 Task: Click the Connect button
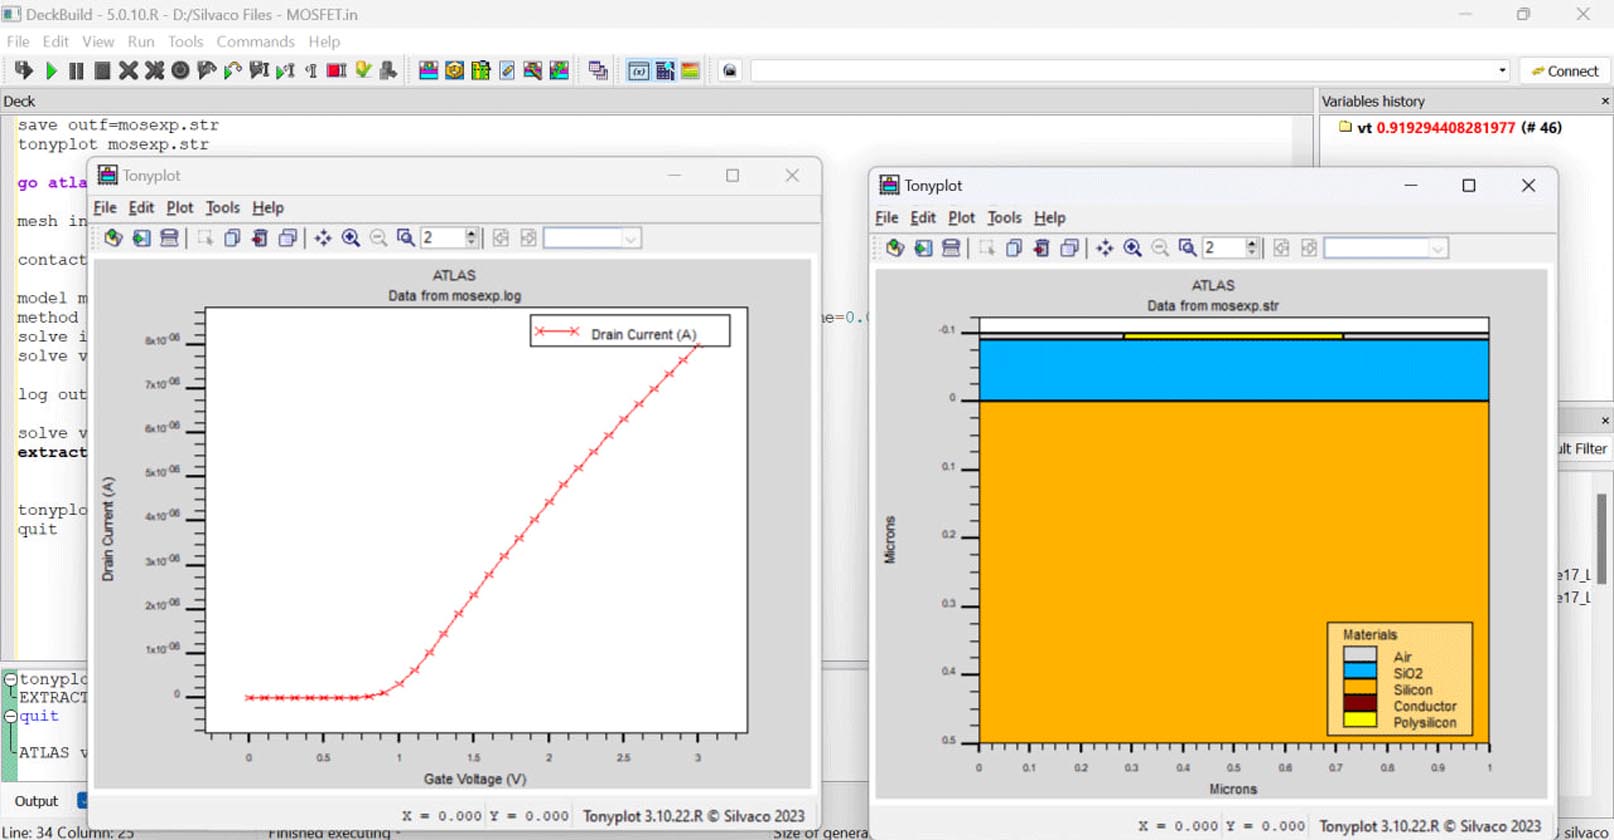tap(1565, 70)
